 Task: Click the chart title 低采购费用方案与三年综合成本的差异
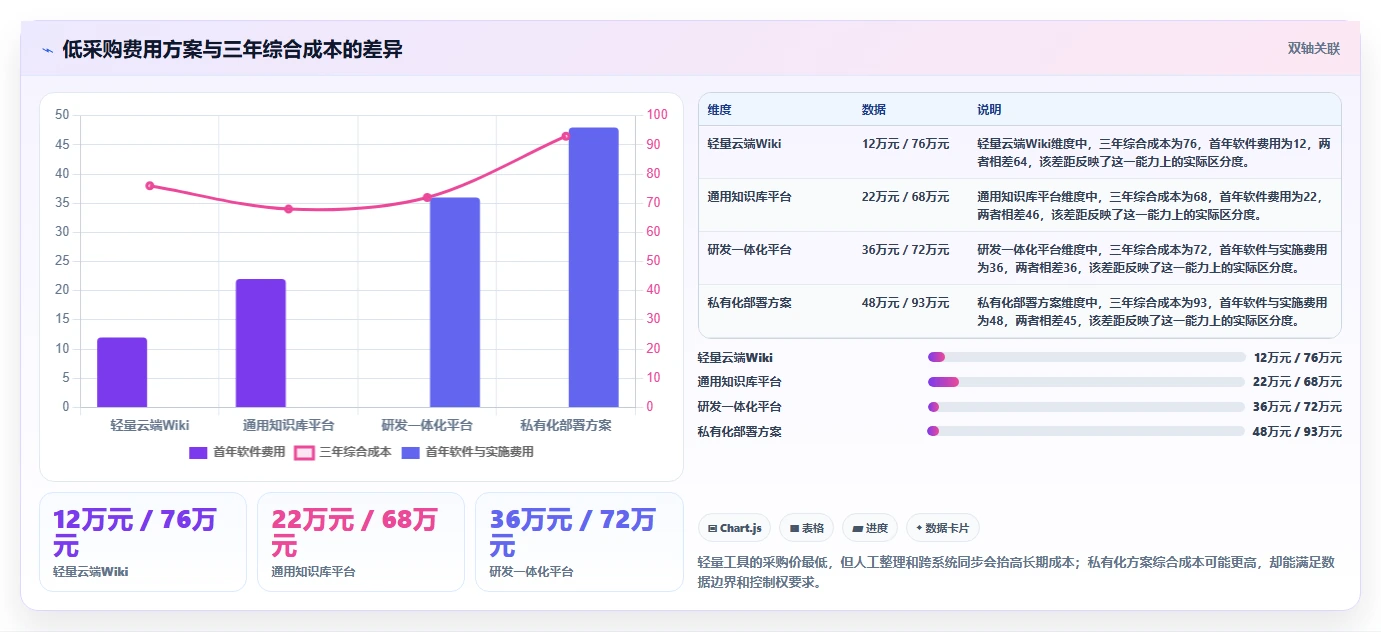click(x=232, y=50)
